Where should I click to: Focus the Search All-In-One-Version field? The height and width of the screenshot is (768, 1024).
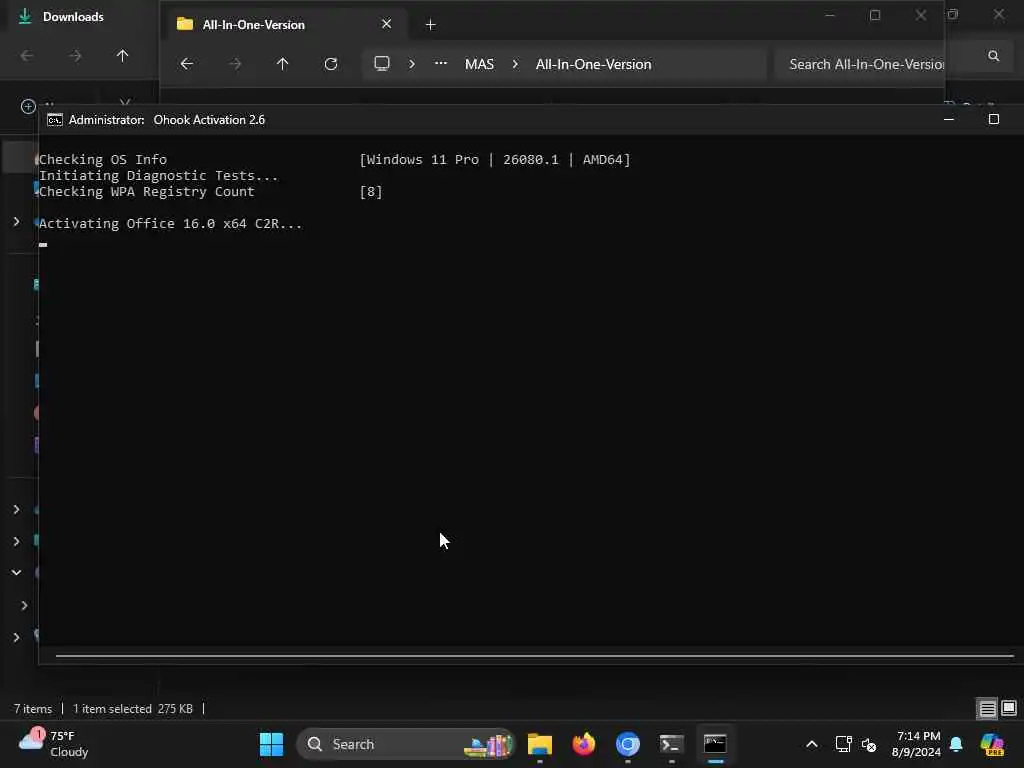click(859, 64)
